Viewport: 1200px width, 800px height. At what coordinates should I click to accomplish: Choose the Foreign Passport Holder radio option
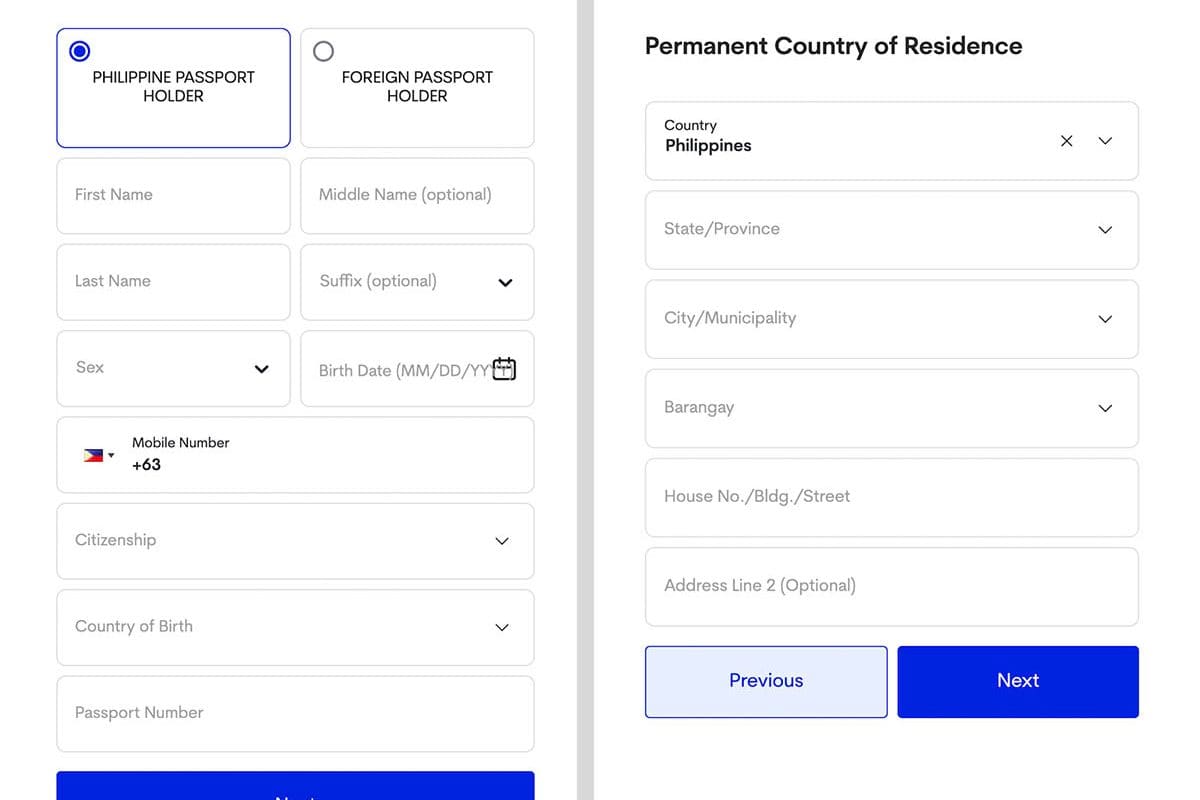pos(323,51)
